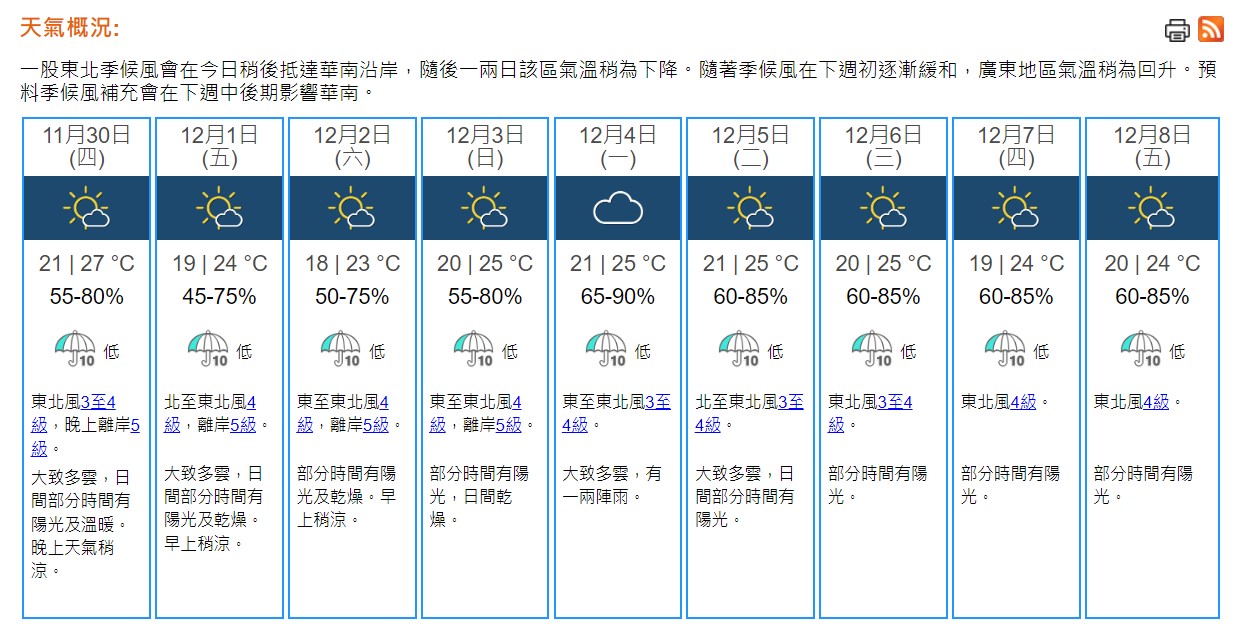
Task: Click the umbrella rain probability icon for 12月1日
Action: [x=208, y=349]
